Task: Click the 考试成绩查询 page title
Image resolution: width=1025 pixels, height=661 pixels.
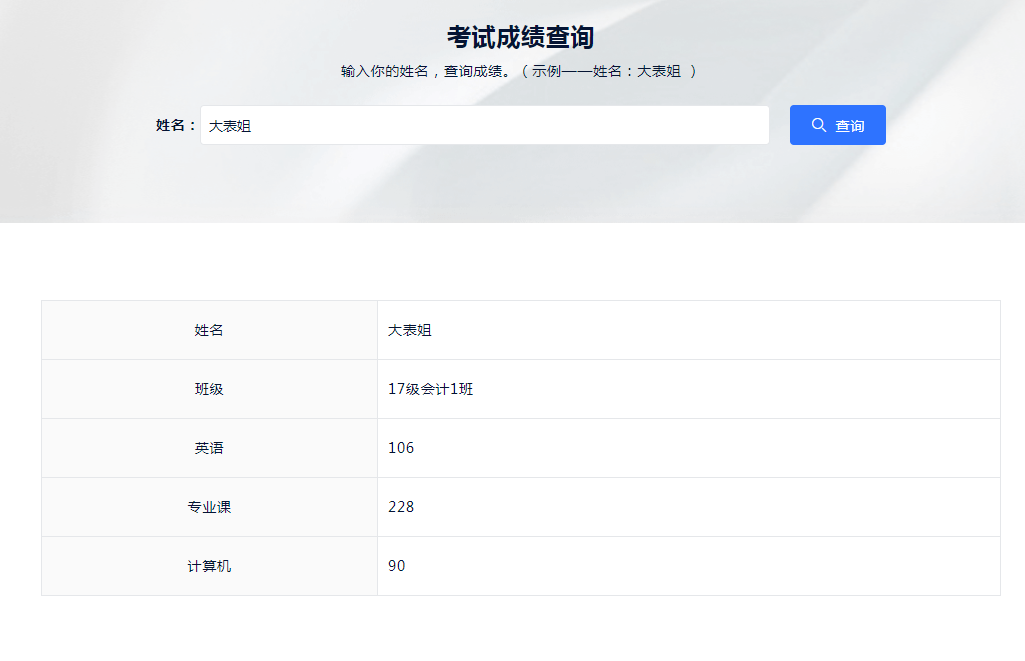Action: click(x=520, y=37)
